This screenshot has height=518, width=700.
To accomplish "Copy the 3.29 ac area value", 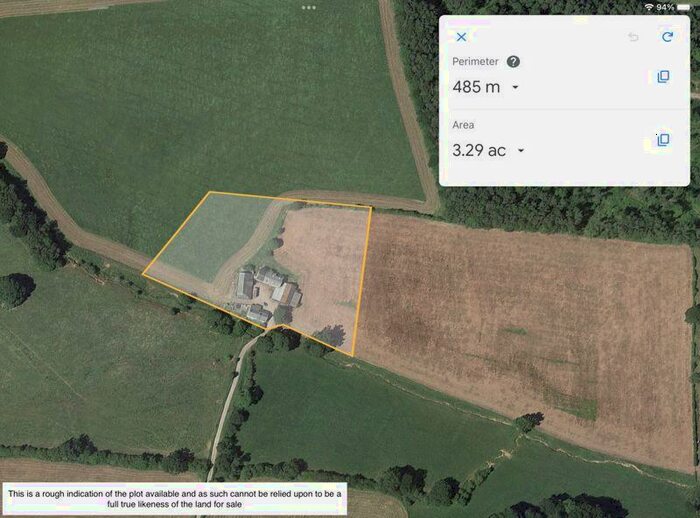I will (663, 140).
